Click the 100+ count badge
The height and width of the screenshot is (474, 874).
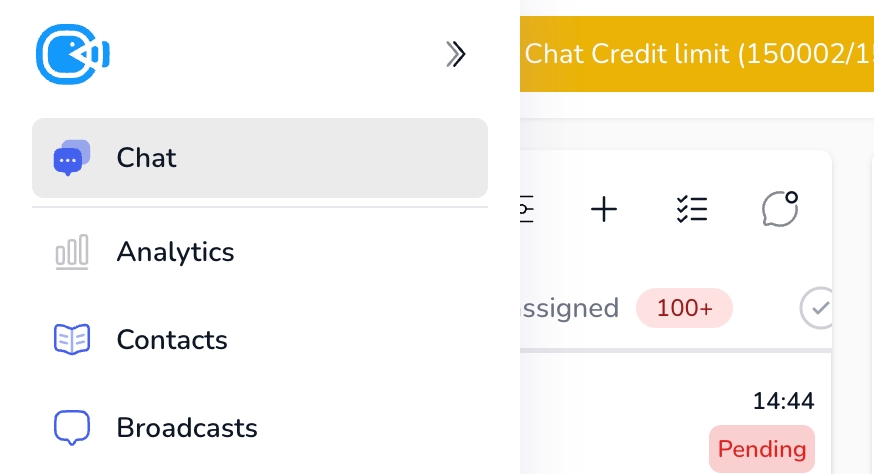(x=685, y=308)
